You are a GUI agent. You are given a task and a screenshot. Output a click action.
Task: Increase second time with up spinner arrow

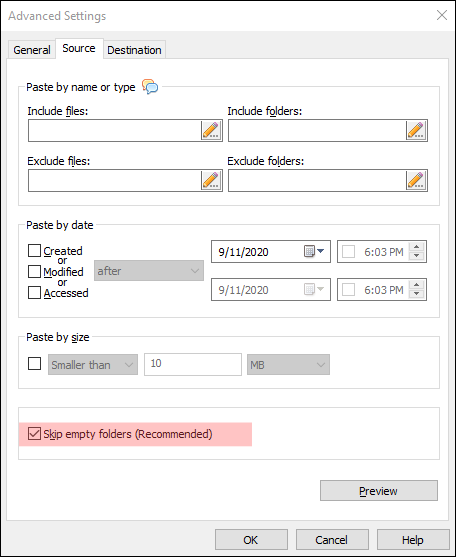pyautogui.click(x=417, y=285)
